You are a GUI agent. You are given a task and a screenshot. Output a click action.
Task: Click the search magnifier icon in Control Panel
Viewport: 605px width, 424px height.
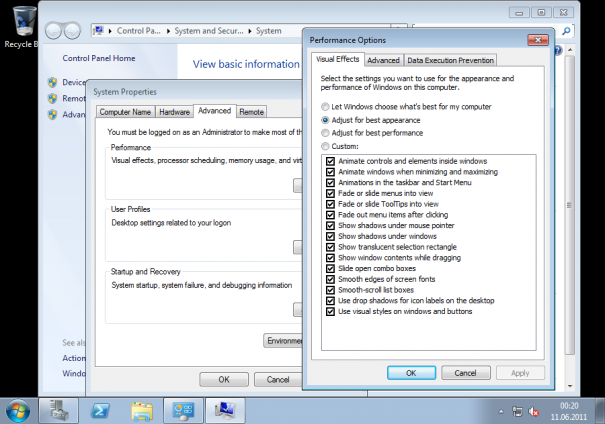click(x=566, y=31)
